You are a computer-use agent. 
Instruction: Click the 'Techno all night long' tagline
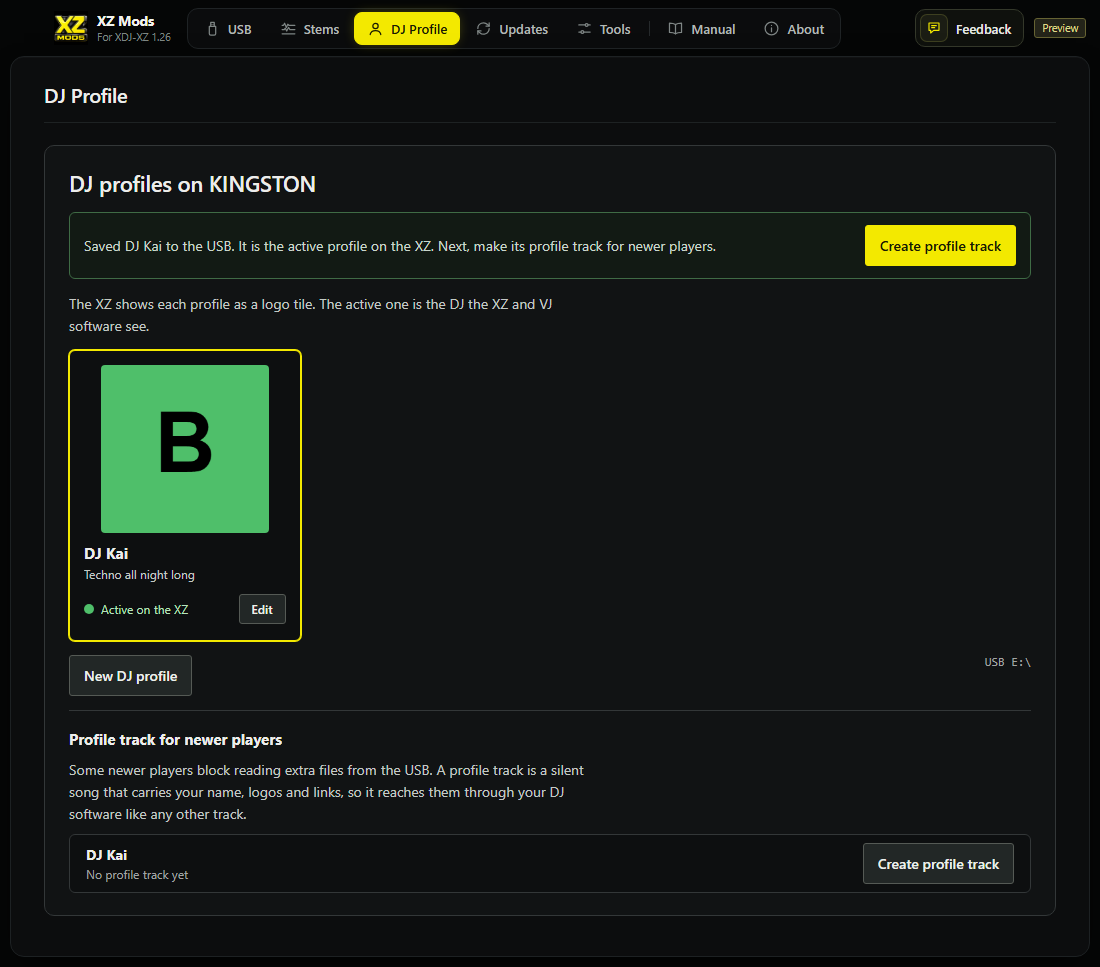coord(139,575)
